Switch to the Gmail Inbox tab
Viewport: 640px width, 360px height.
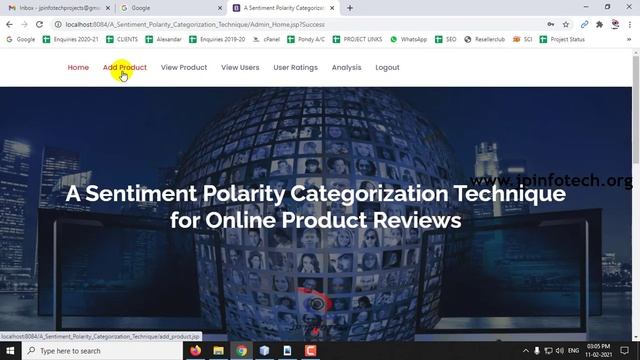coord(59,8)
